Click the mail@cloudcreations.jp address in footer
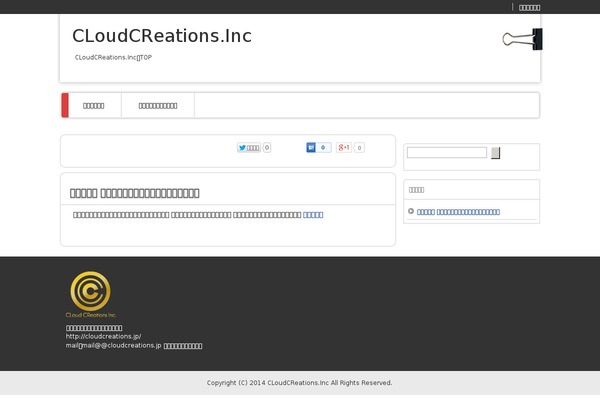The width and height of the screenshot is (600, 400). click(122, 345)
